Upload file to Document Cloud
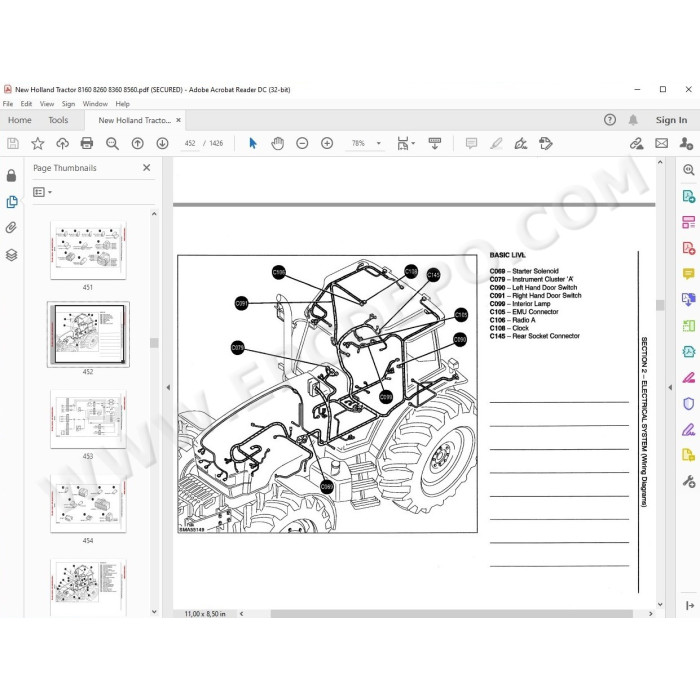The width and height of the screenshot is (700, 700). click(62, 143)
